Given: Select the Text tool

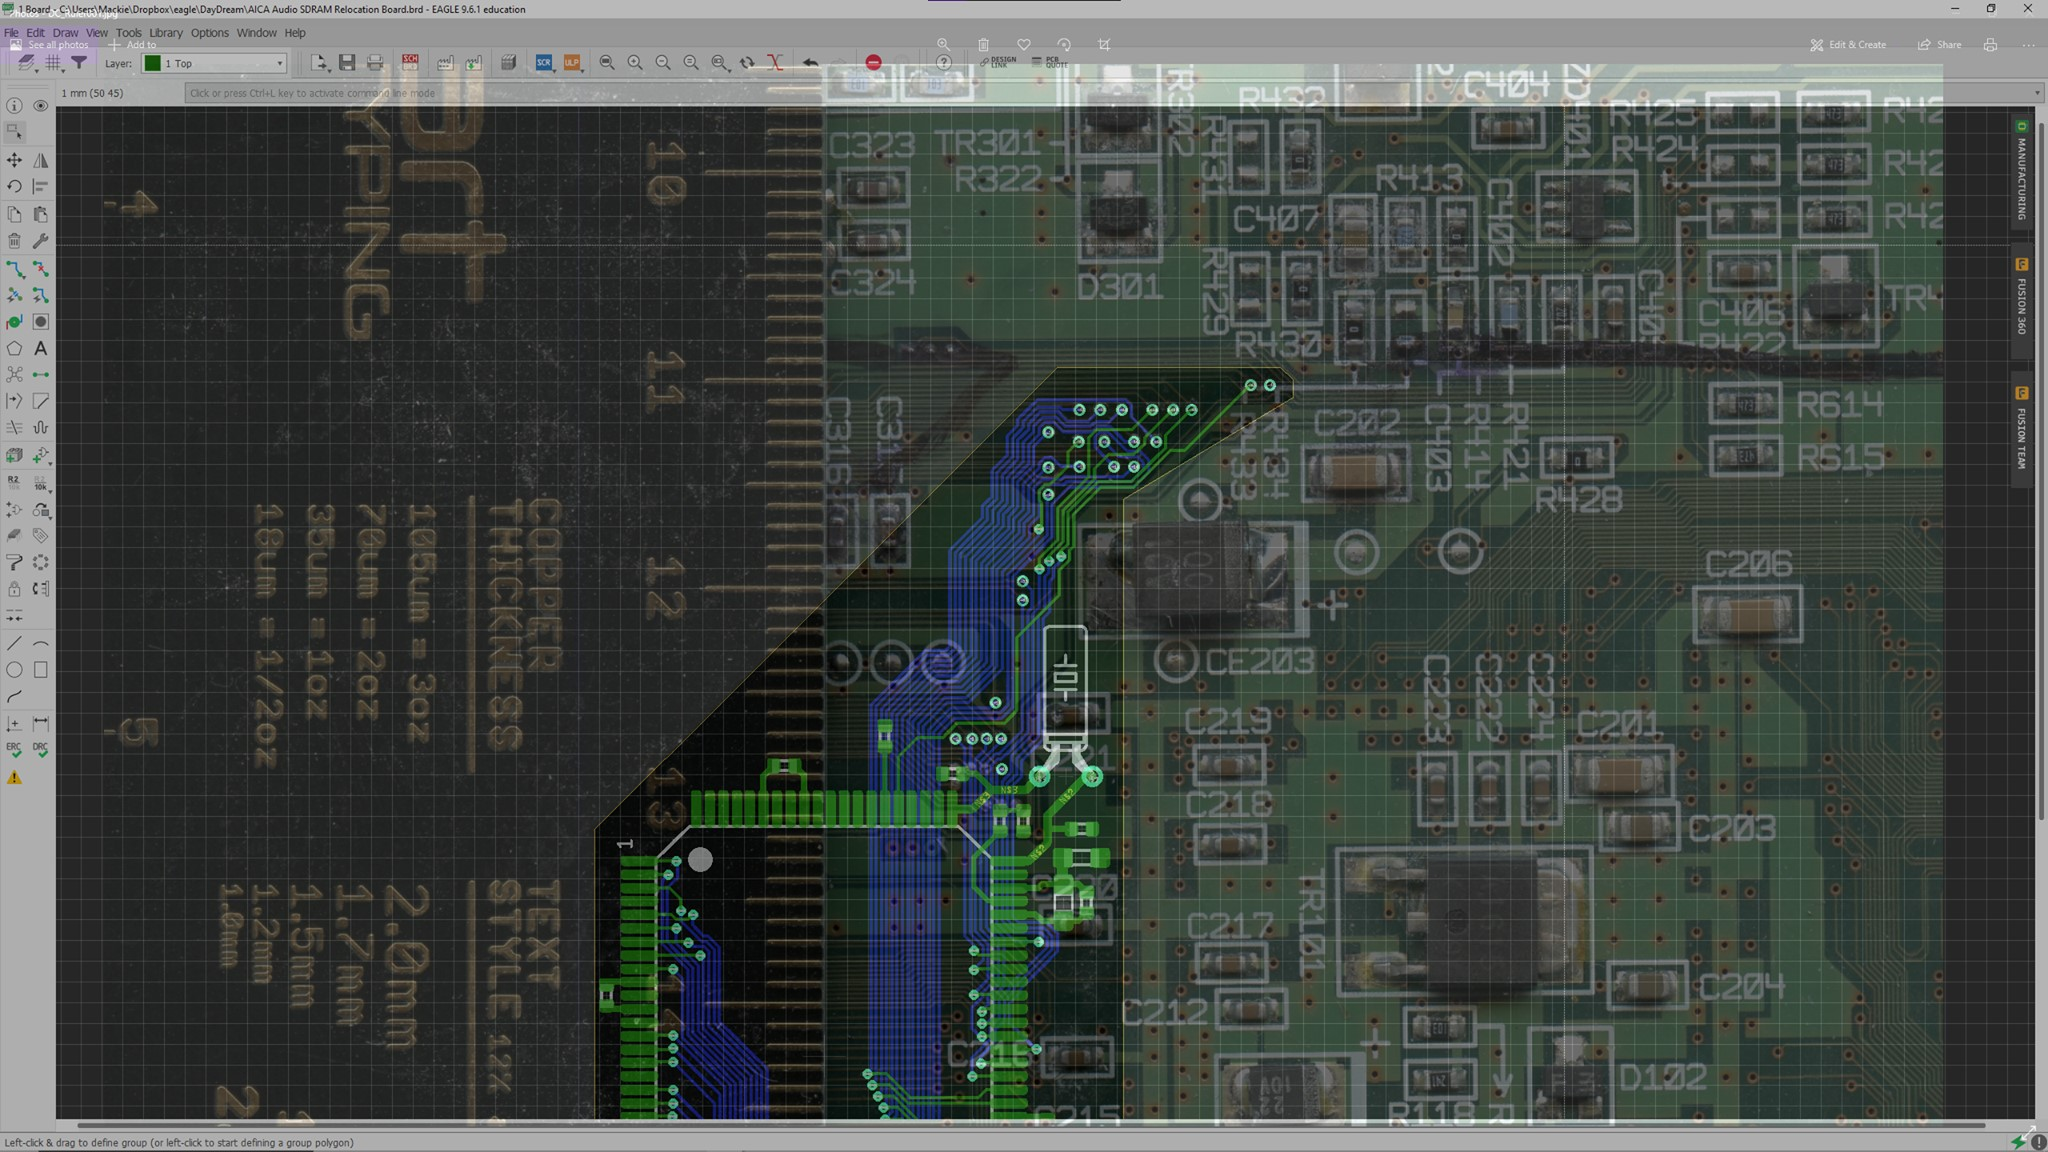Looking at the screenshot, I should [x=41, y=349].
